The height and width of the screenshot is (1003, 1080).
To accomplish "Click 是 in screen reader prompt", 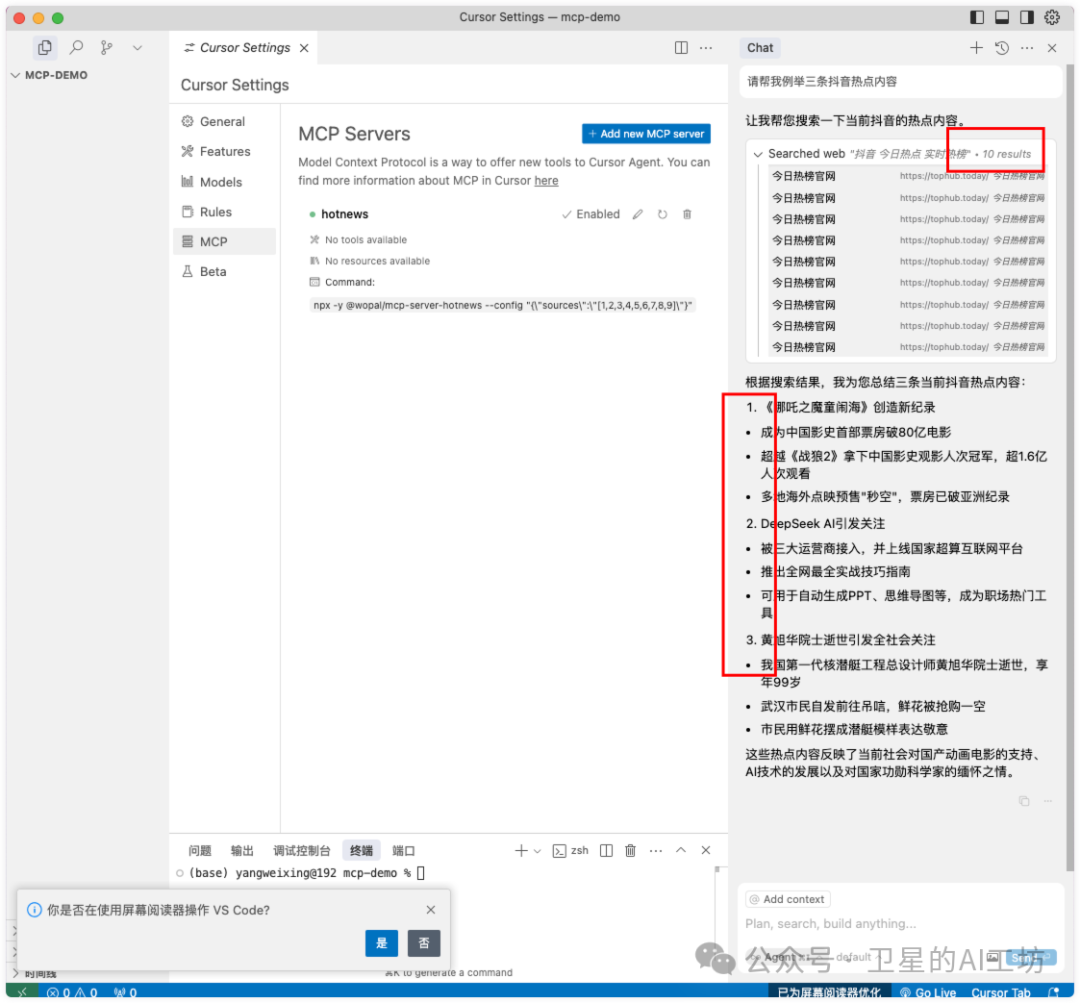I will click(x=382, y=943).
